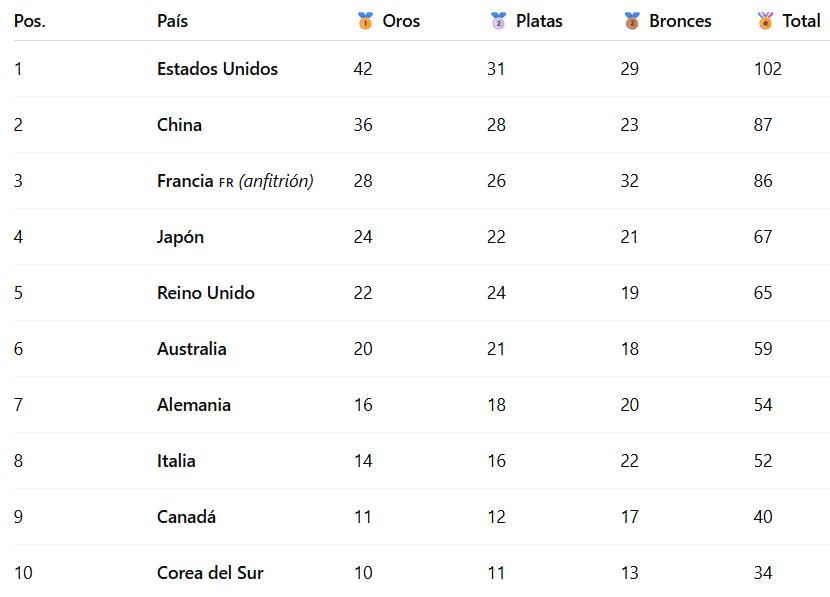Click the Japón row label

pos(180,237)
